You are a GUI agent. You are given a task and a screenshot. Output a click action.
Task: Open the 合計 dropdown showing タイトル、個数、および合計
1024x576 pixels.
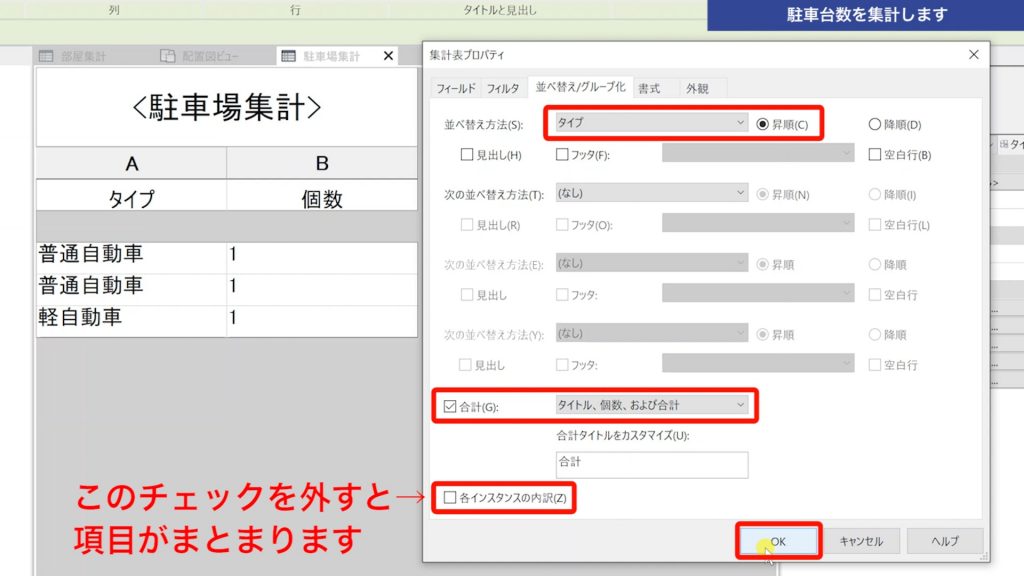pyautogui.click(x=655, y=406)
